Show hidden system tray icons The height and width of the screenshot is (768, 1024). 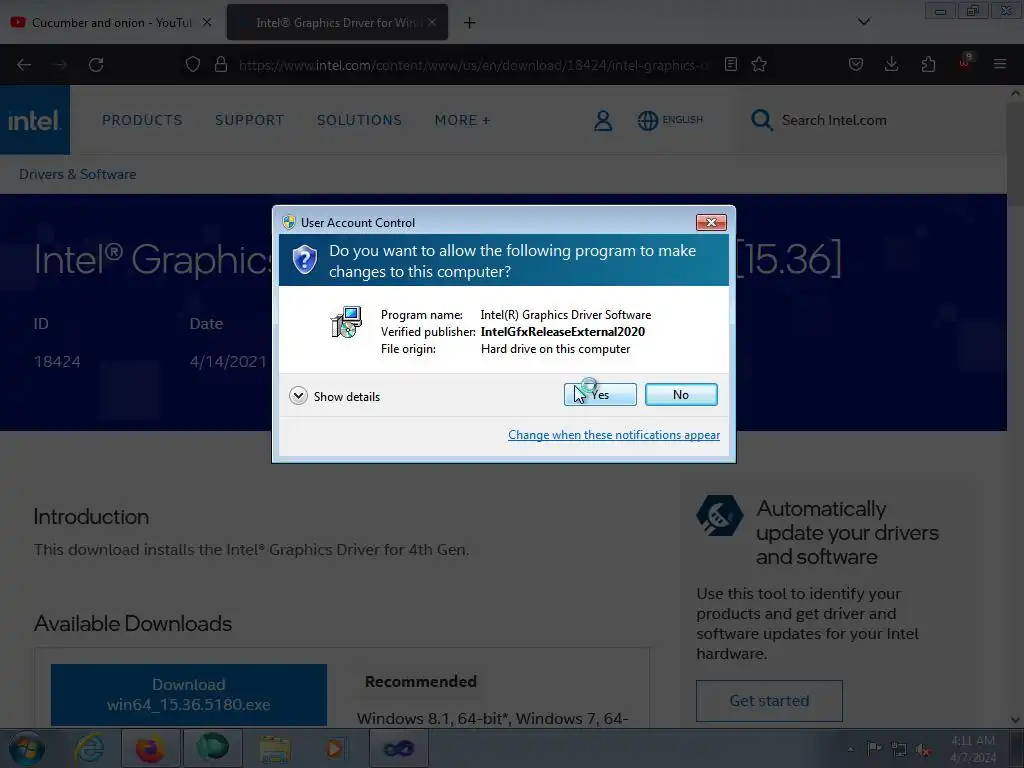(x=850, y=749)
